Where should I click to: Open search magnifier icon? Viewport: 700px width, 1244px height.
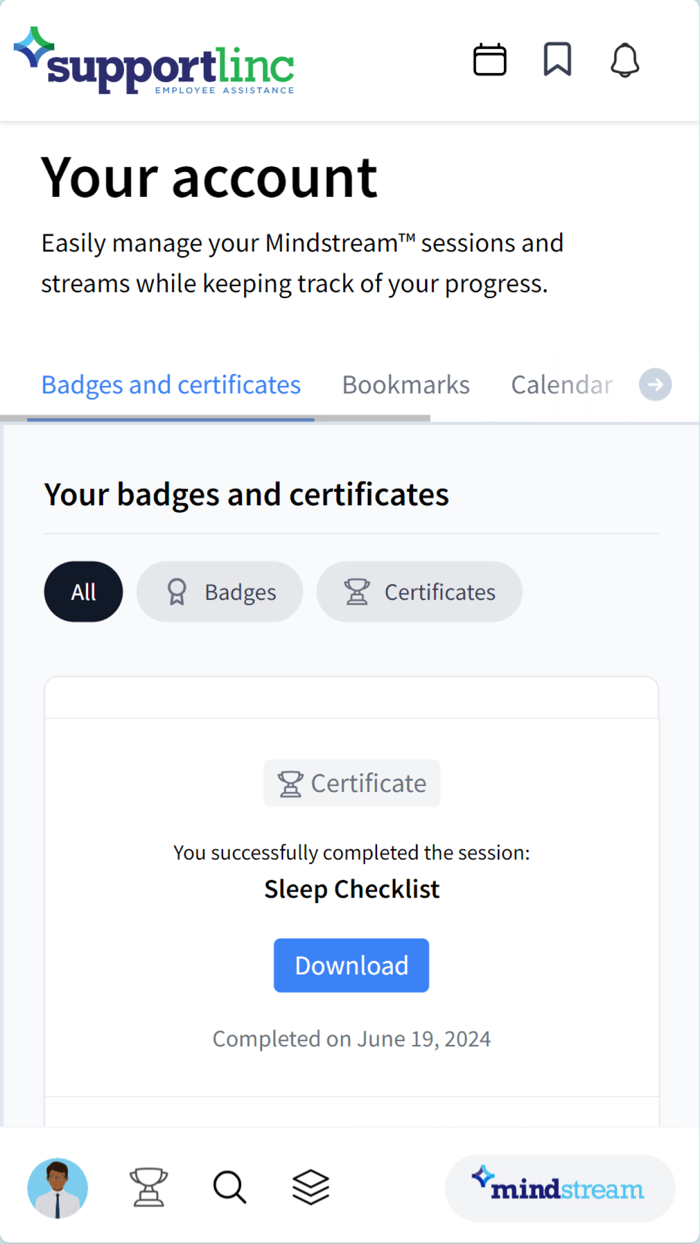coord(230,1188)
